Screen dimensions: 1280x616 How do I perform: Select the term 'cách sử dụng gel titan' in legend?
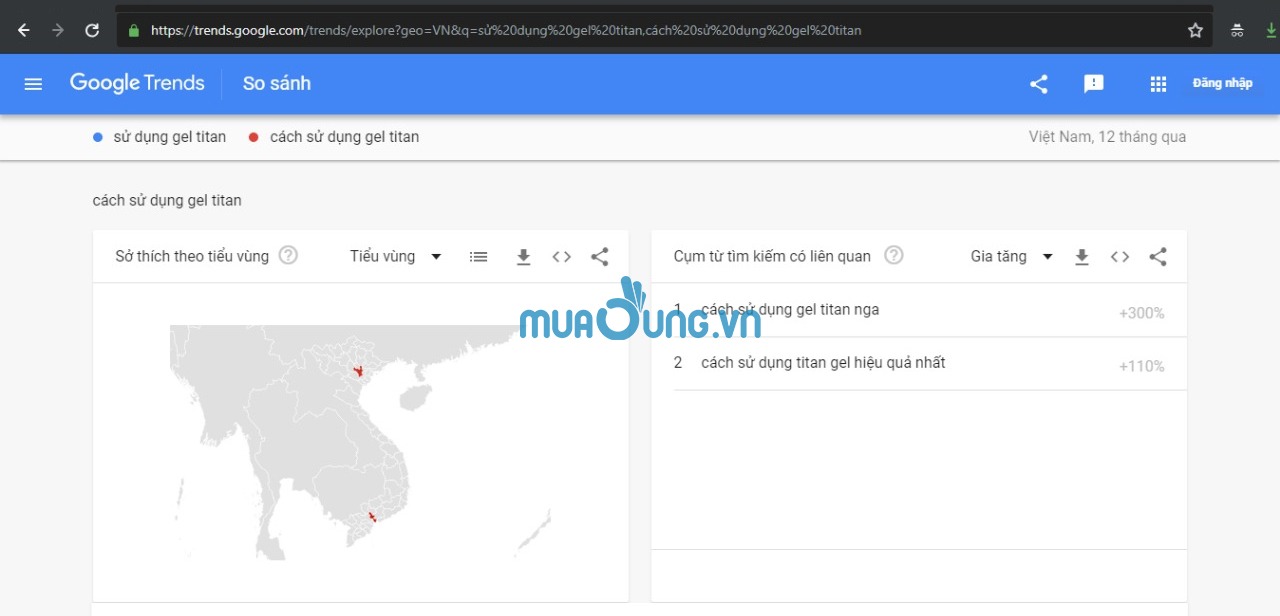tap(344, 137)
